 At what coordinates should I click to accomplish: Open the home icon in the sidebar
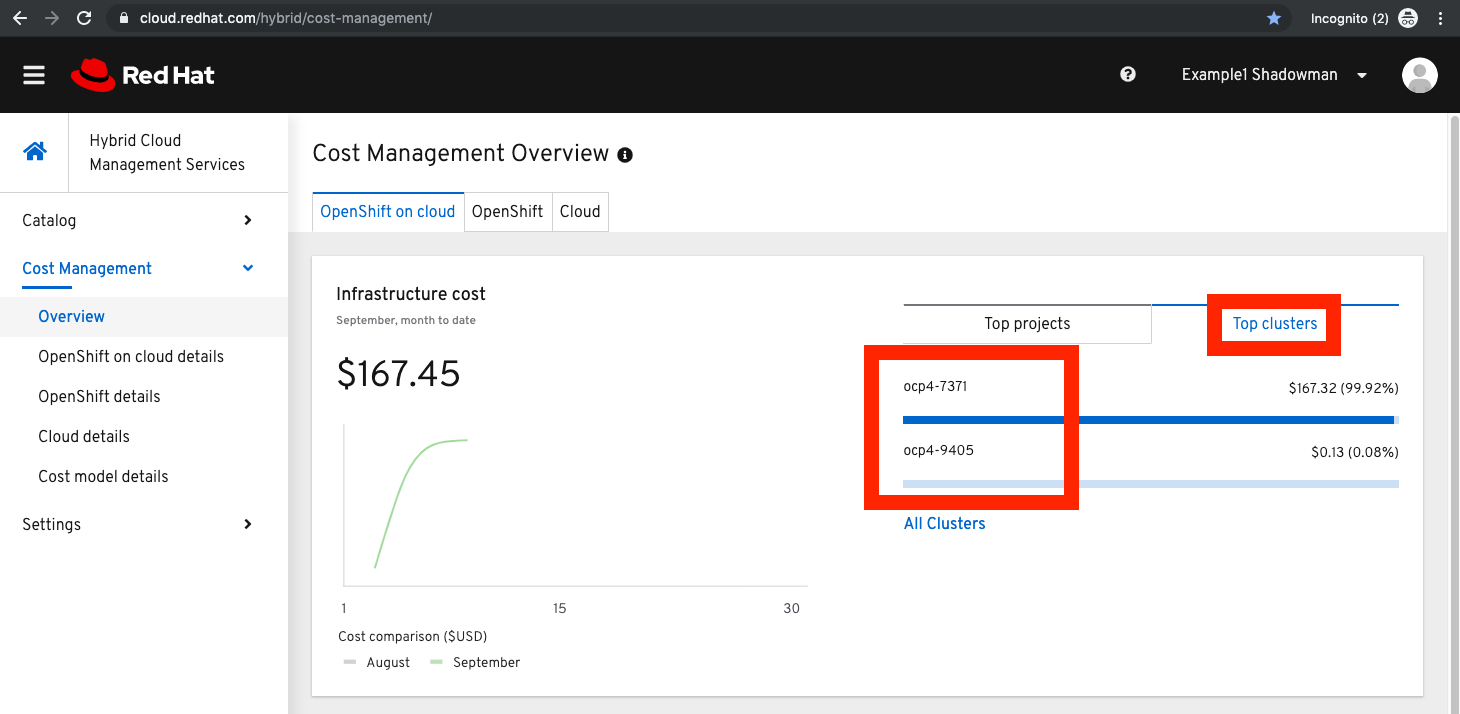pos(35,151)
